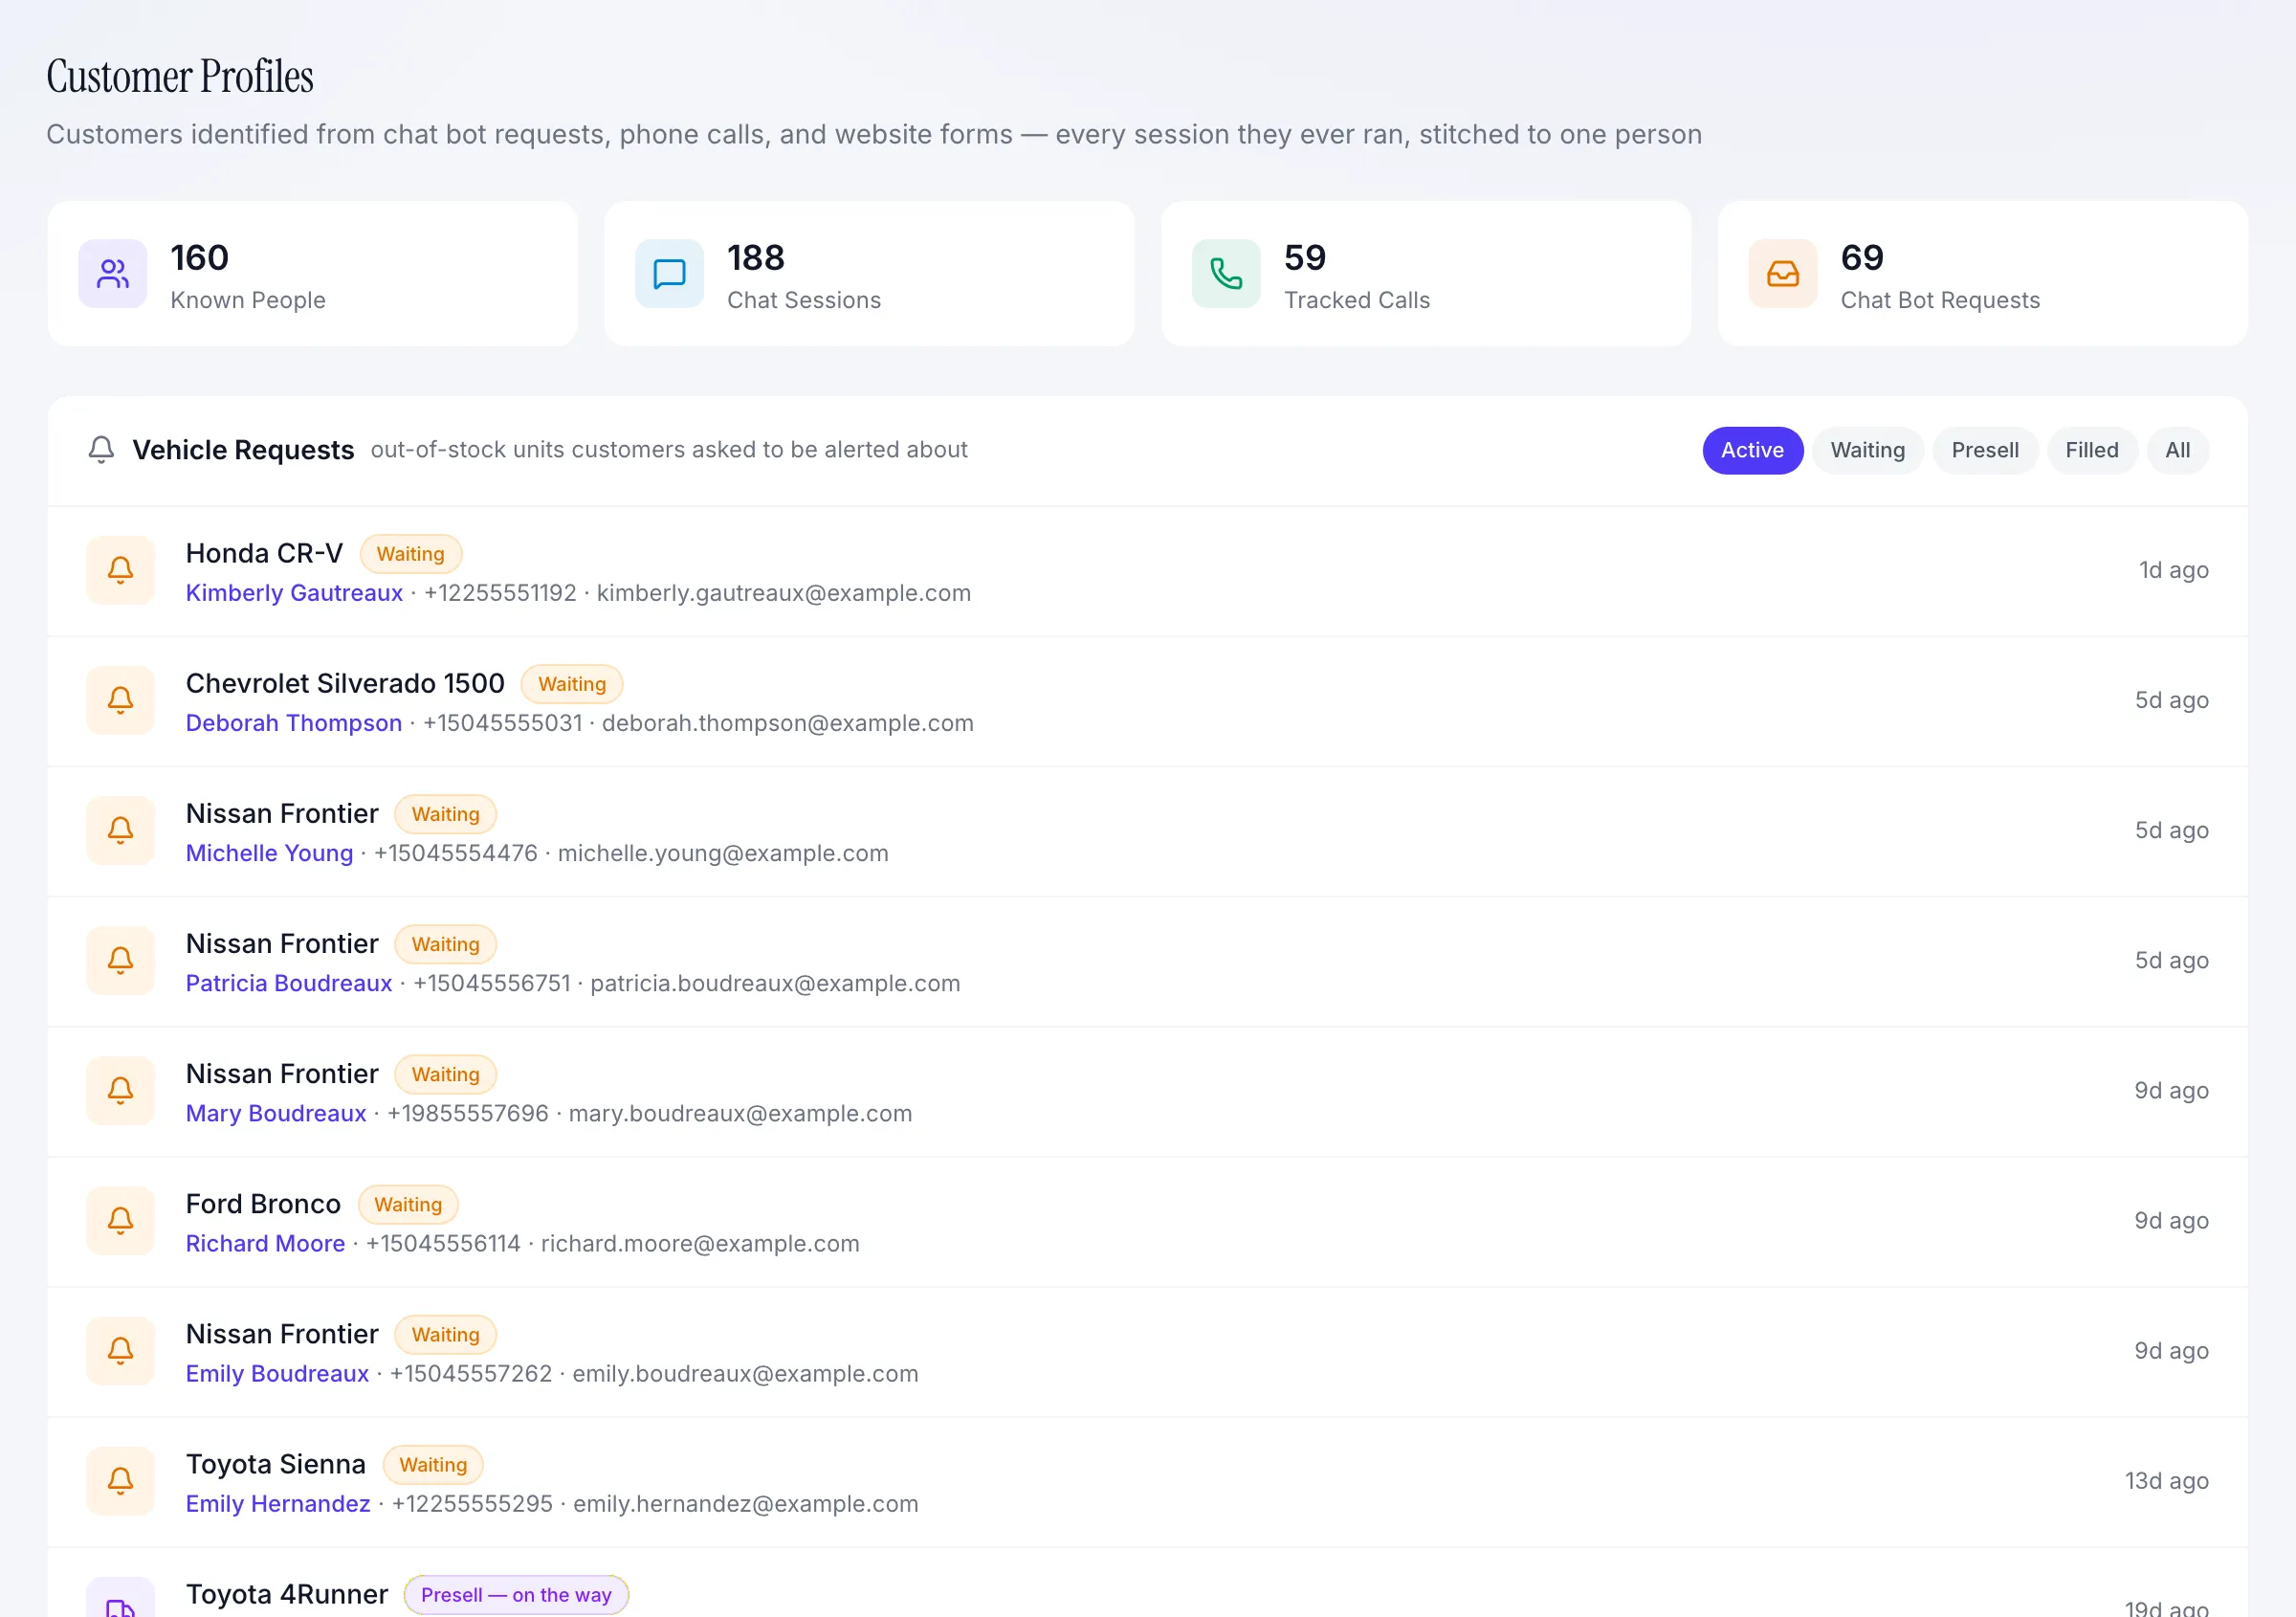2296x1617 pixels.
Task: Click the Waiting badge on Chevrolet Silverado 1500
Action: coord(571,684)
